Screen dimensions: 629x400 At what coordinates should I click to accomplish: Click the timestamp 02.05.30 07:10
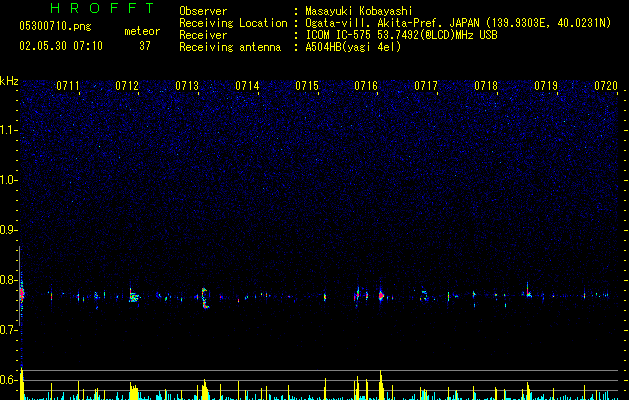61,46
